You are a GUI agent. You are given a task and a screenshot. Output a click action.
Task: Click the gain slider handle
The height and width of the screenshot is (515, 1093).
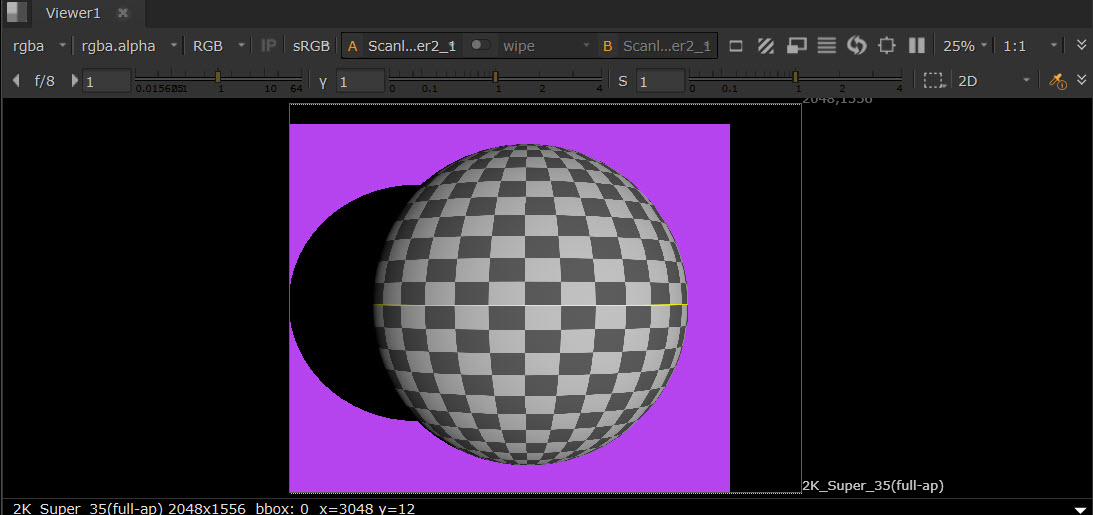(218, 77)
